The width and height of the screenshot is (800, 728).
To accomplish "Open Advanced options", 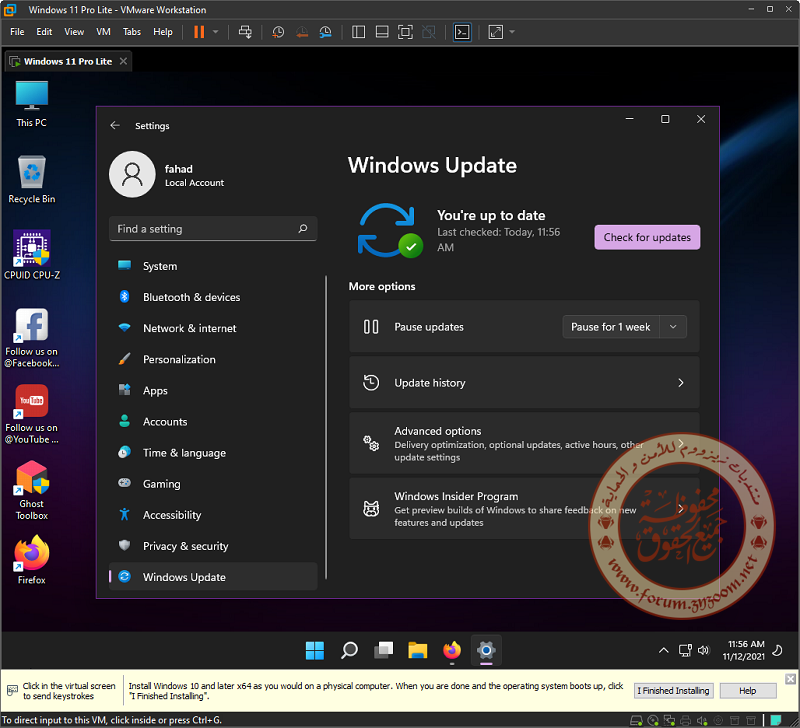I will (x=524, y=443).
